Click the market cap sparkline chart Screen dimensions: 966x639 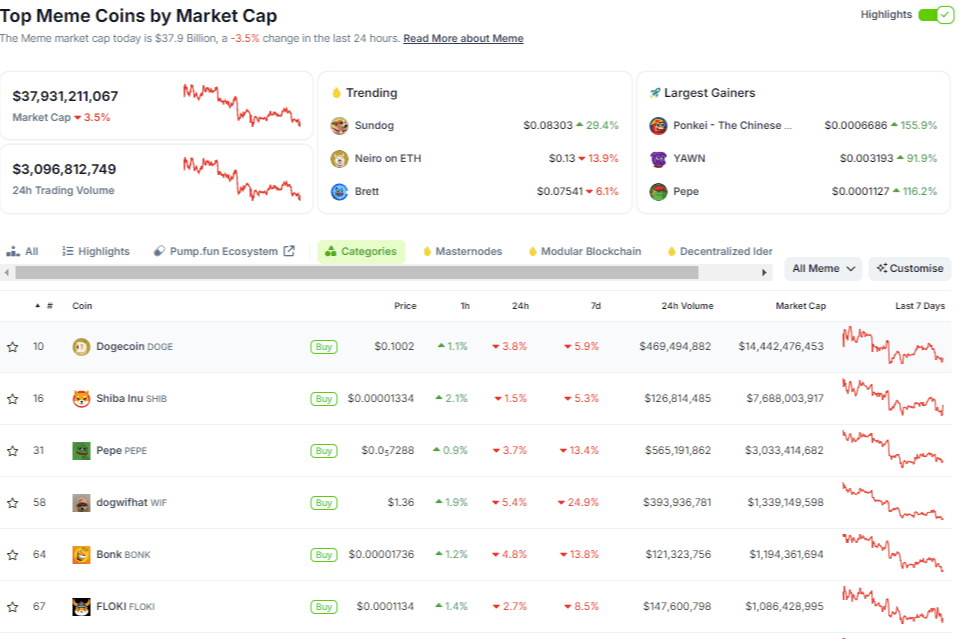pyautogui.click(x=242, y=105)
